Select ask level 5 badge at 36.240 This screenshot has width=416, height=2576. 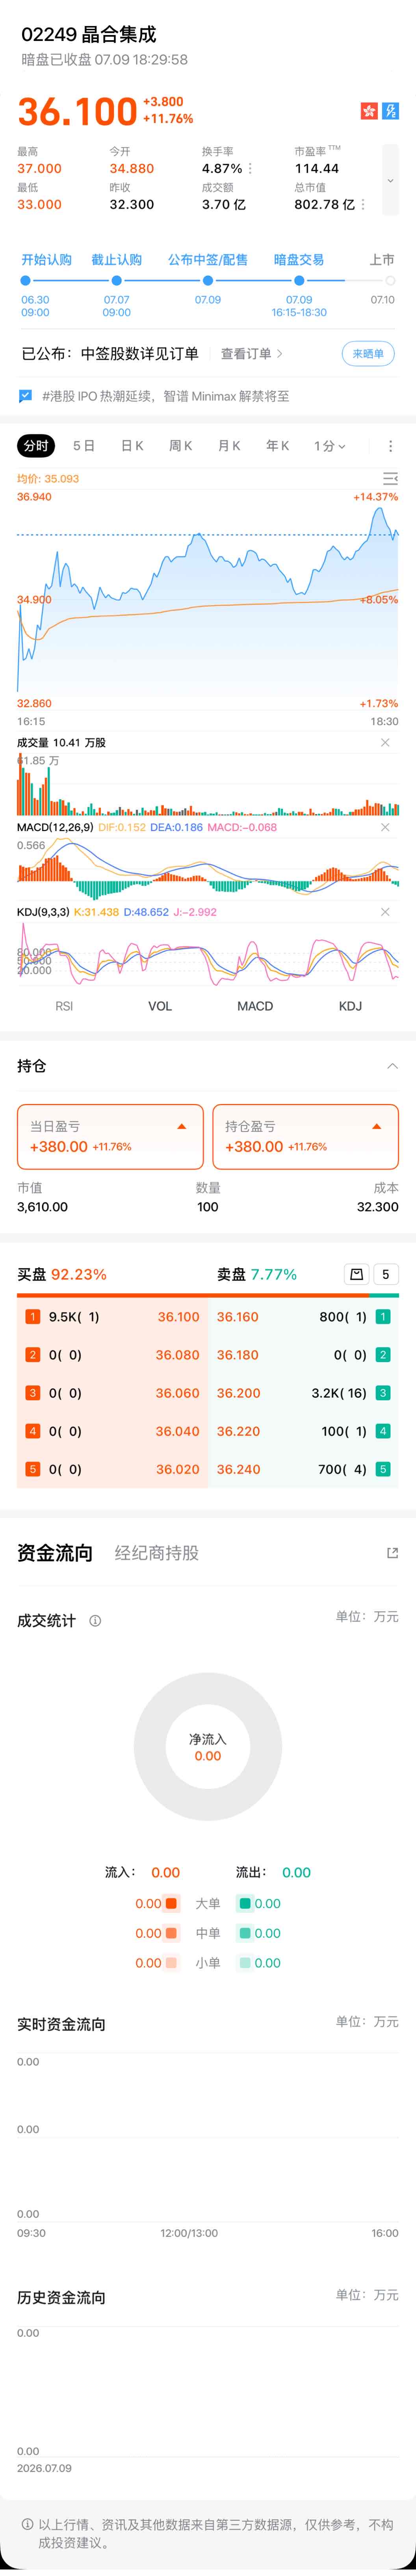click(383, 1469)
